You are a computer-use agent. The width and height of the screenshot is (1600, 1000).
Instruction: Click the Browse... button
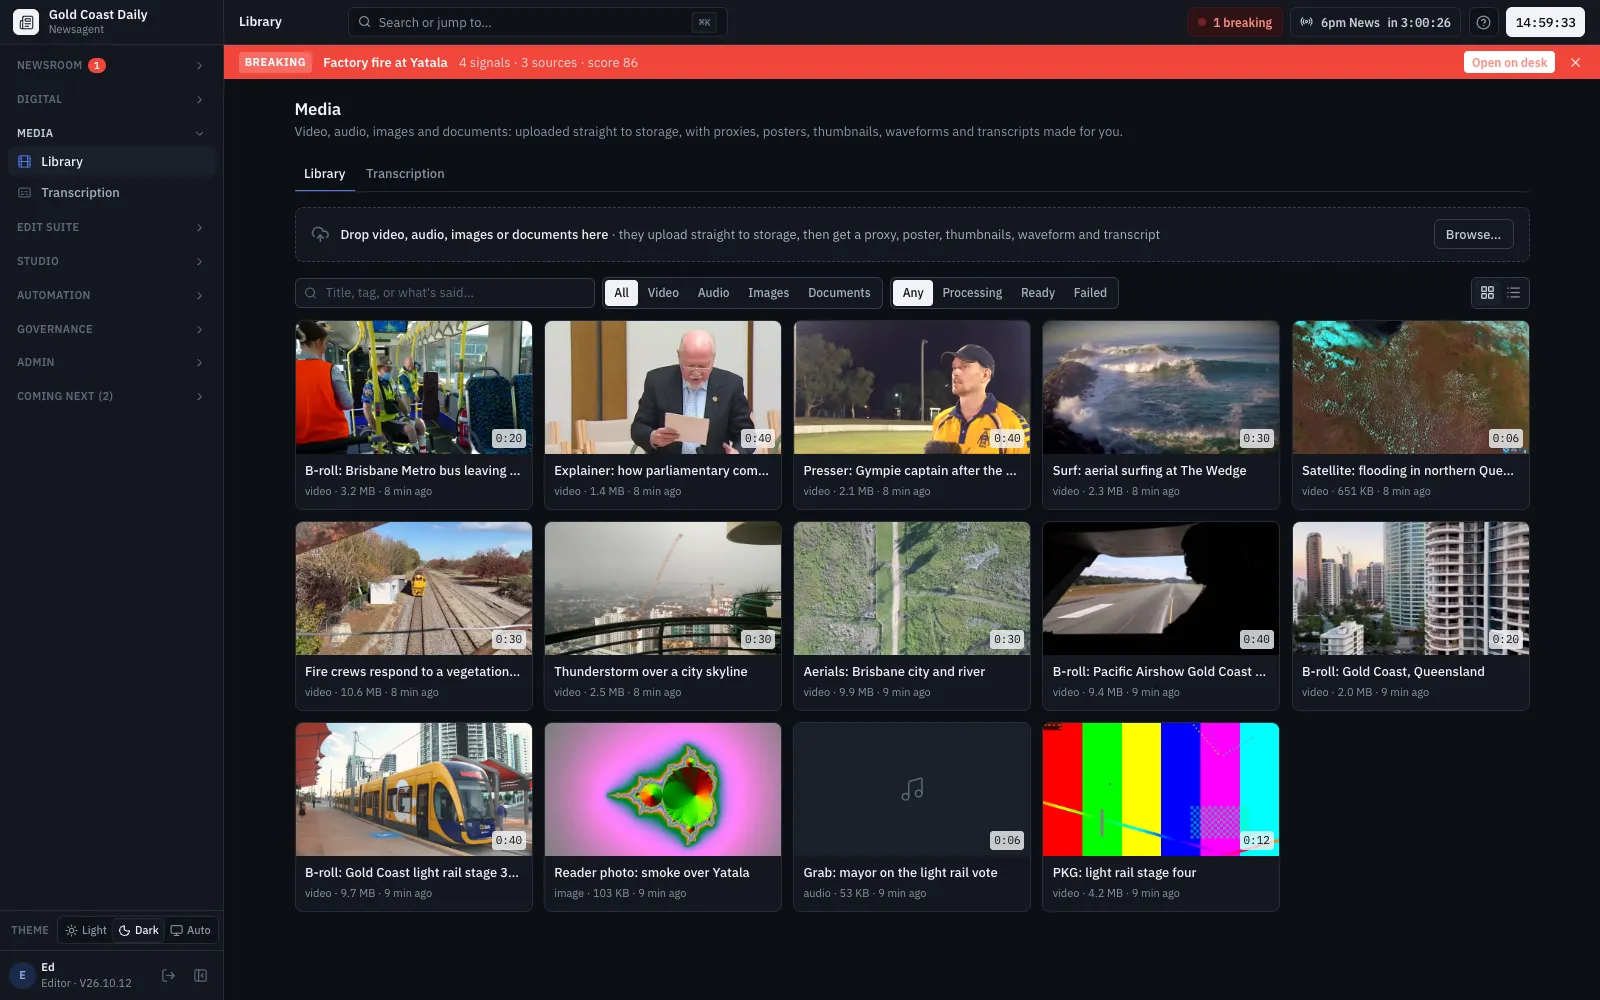click(1473, 234)
